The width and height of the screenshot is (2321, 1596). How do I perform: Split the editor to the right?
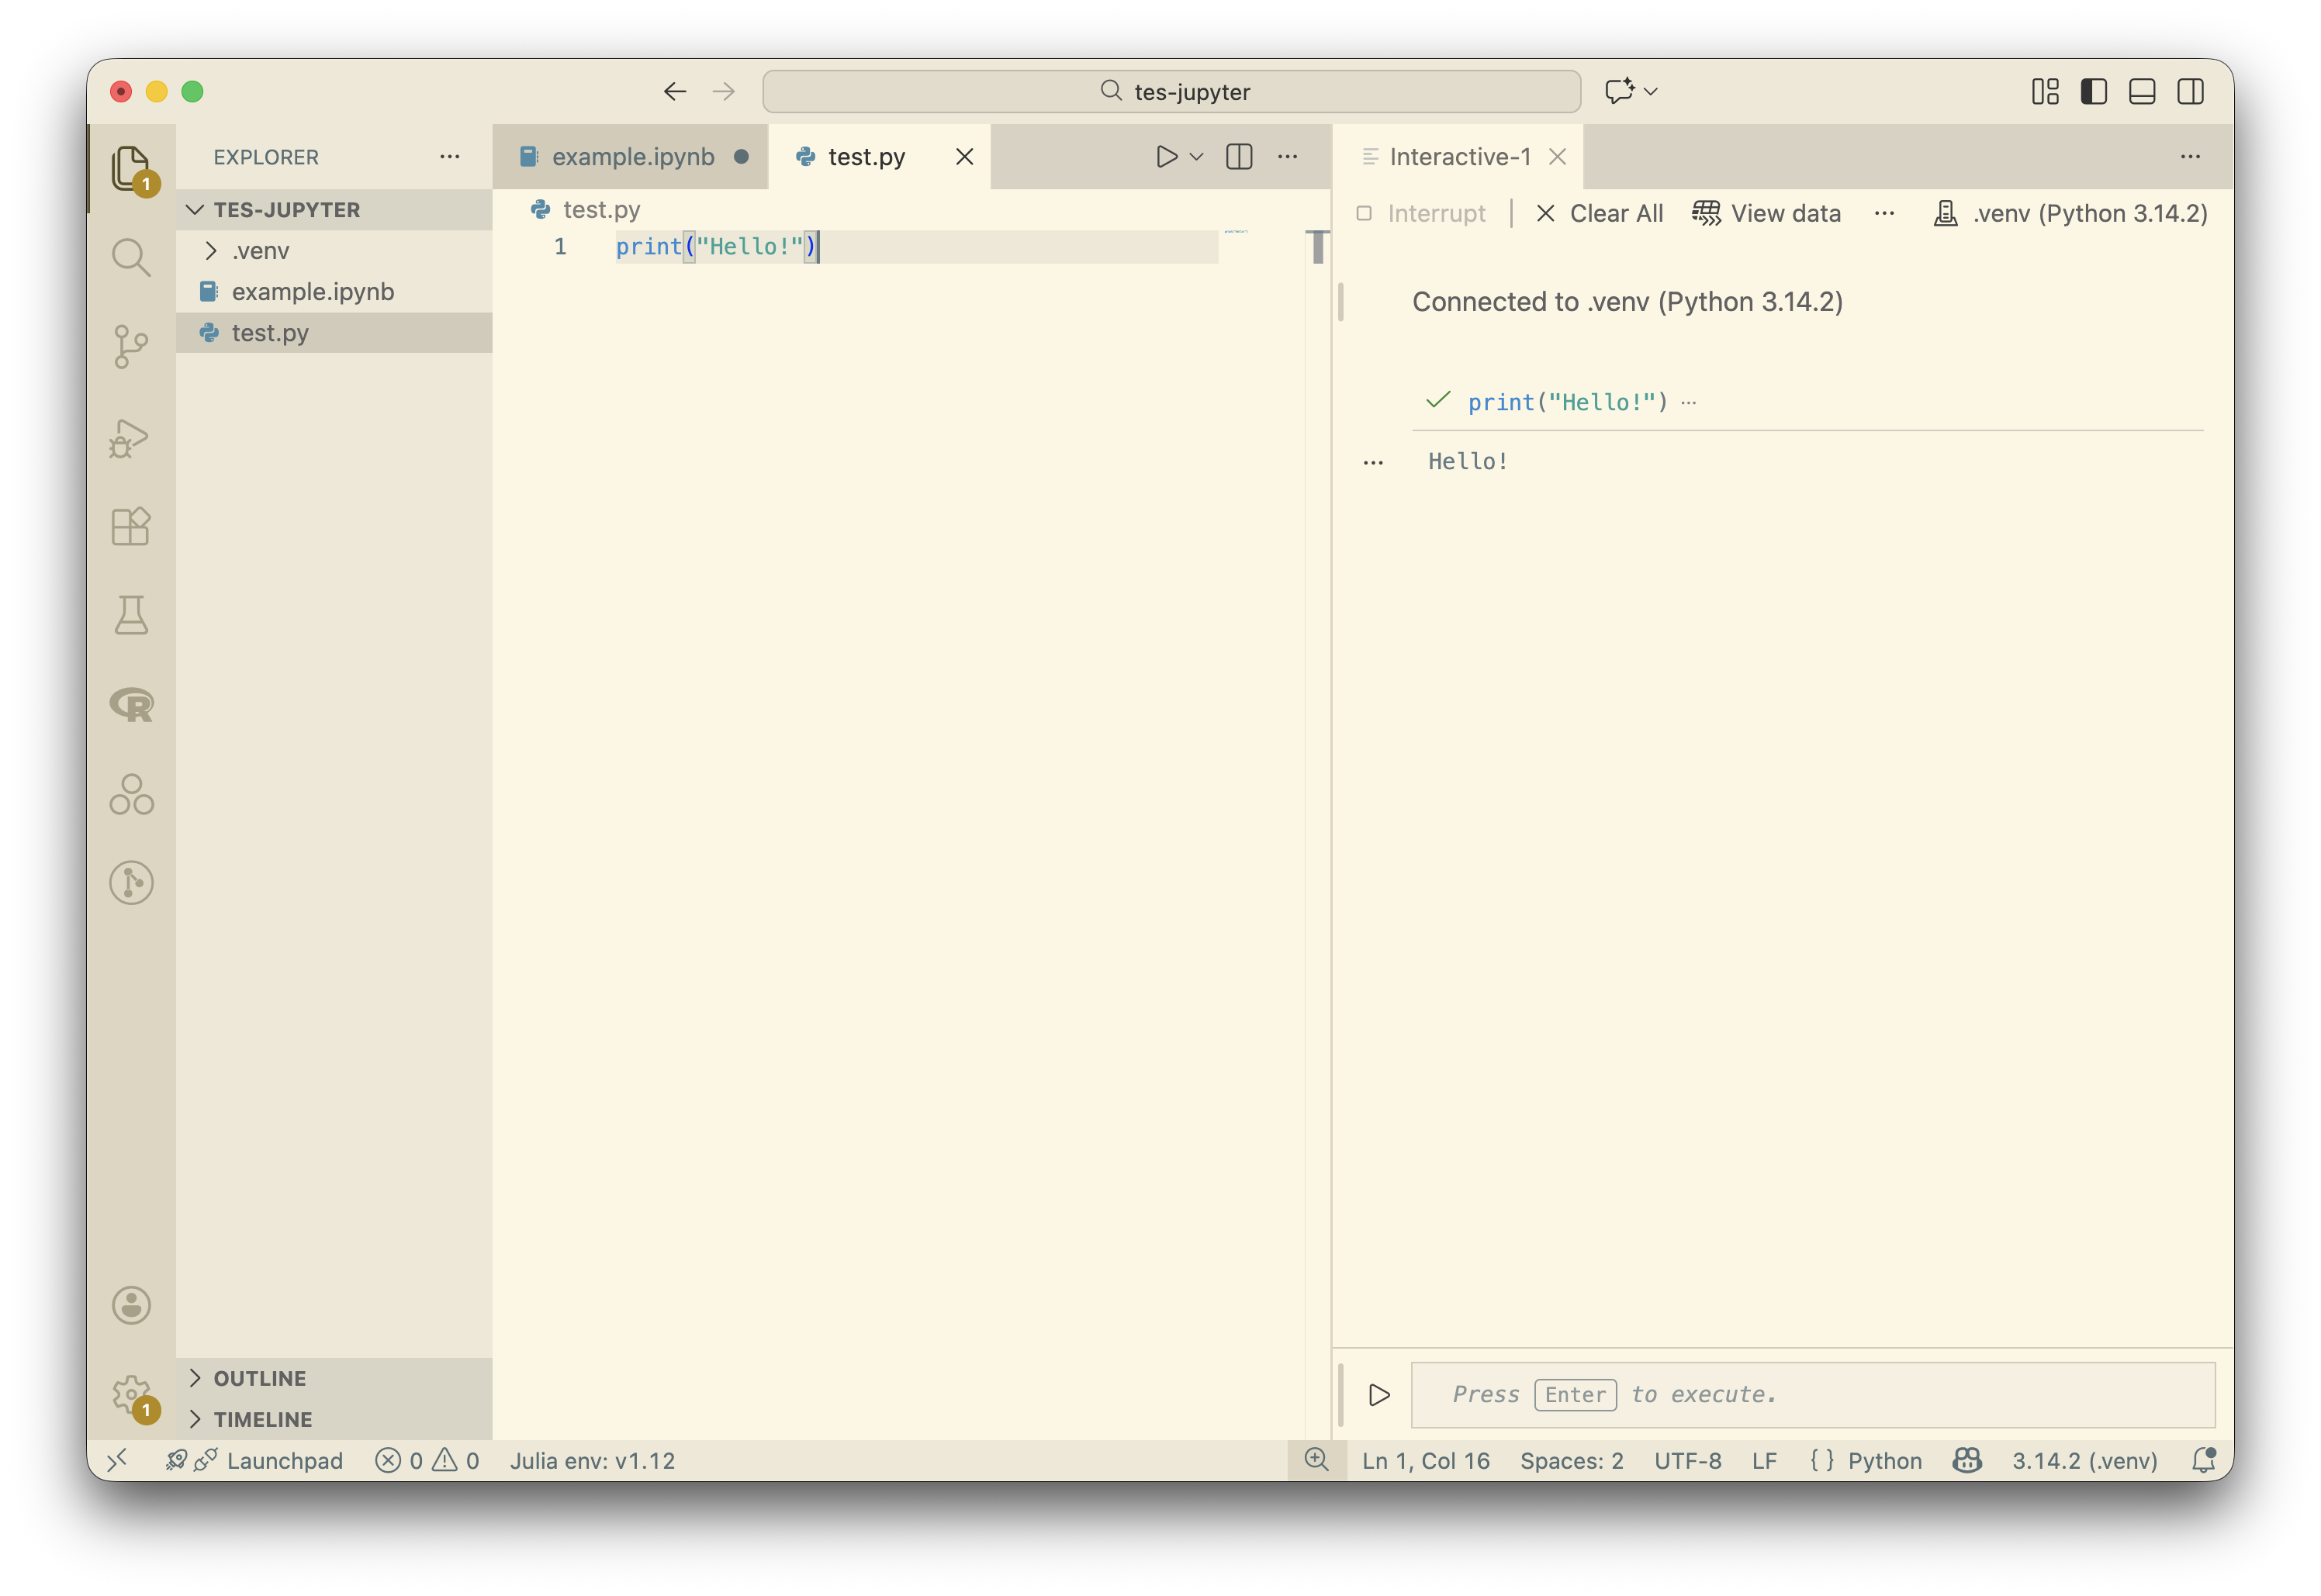point(1239,157)
